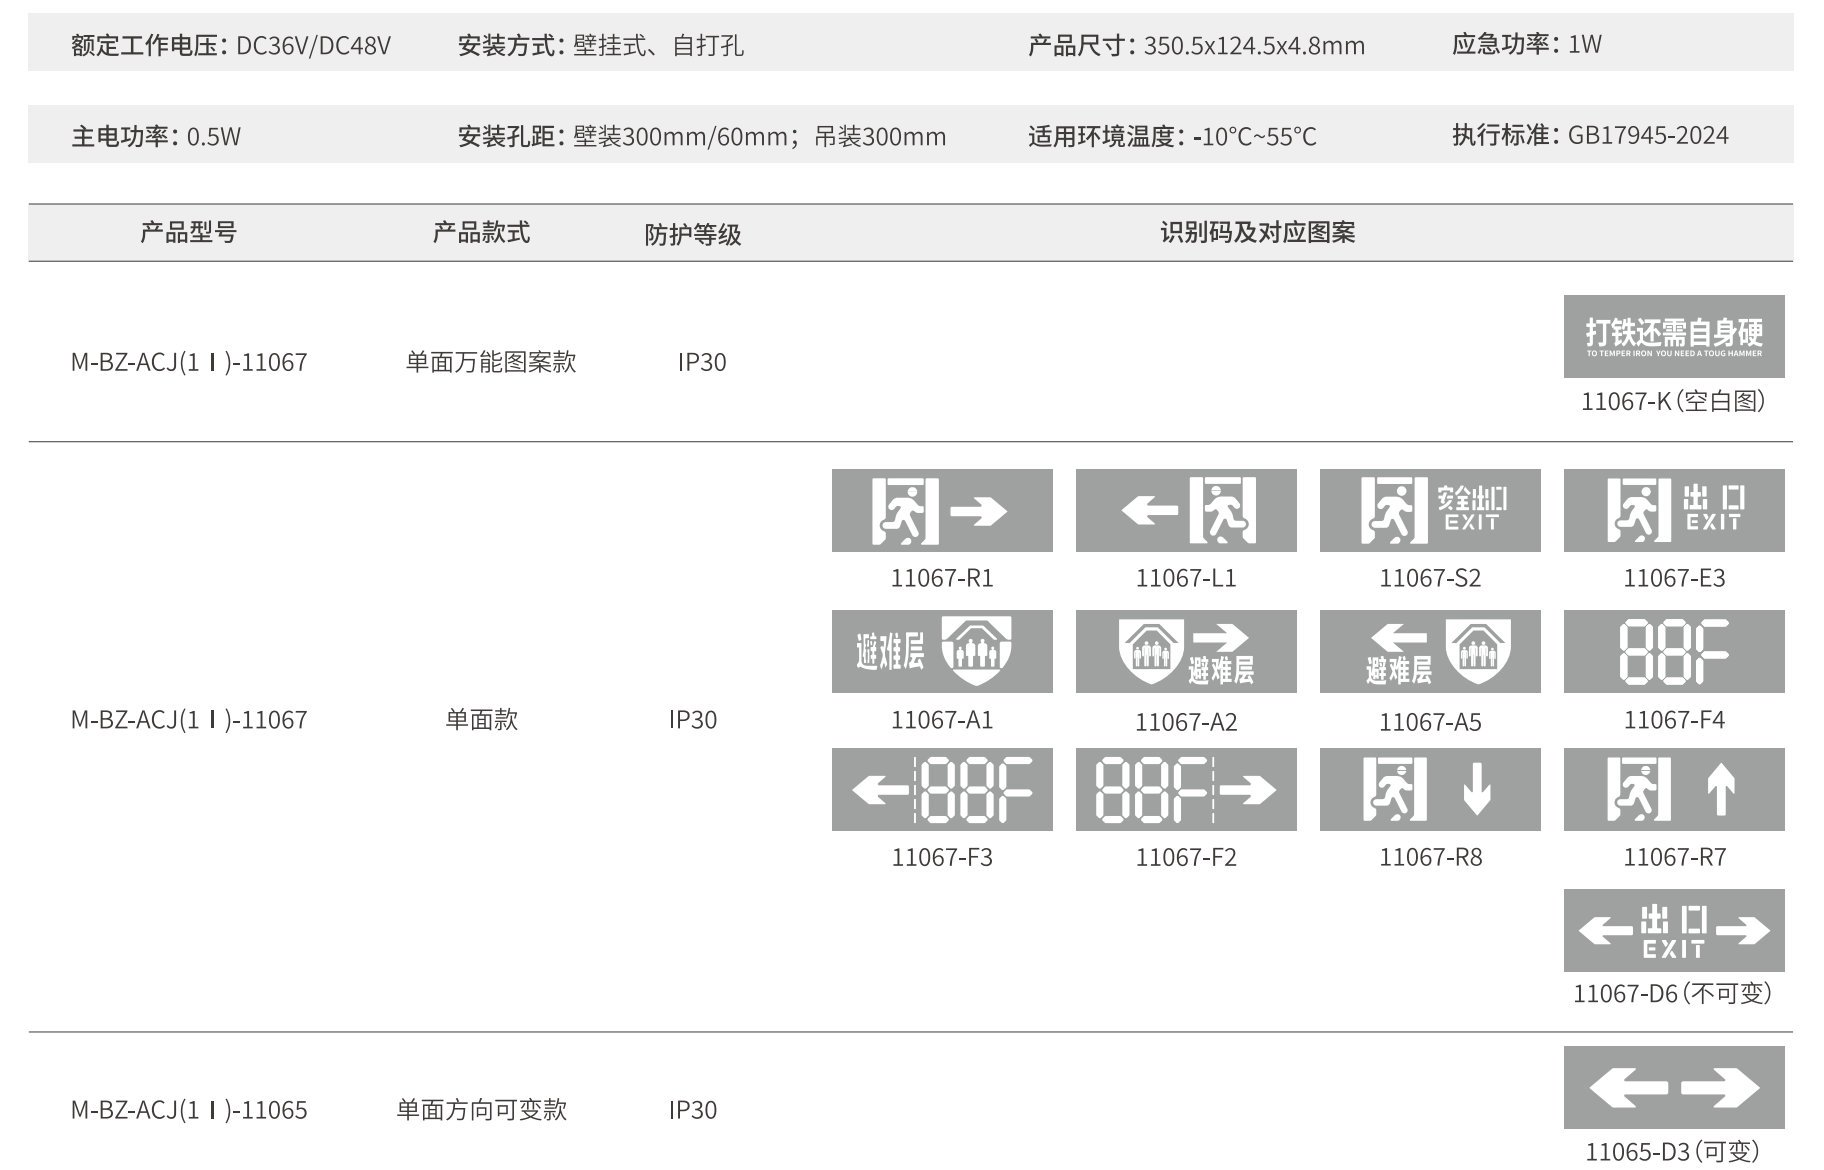1824x1170 pixels.
Task: Click the 11067-K blank pattern sign image
Action: pyautogui.click(x=1674, y=336)
